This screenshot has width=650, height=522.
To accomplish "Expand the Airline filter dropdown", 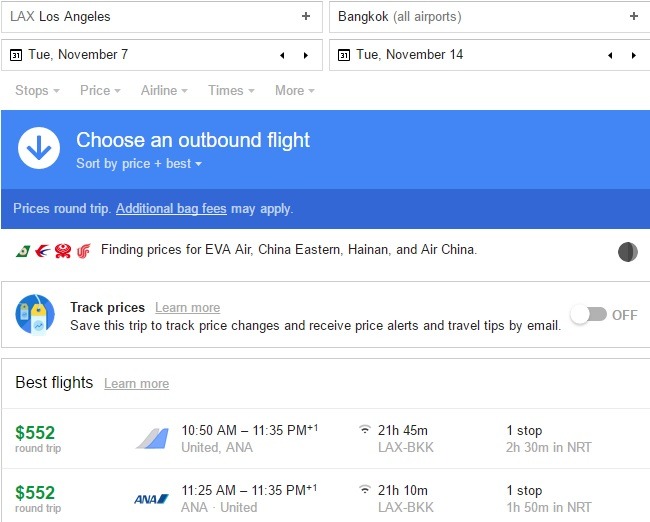I will tap(164, 90).
